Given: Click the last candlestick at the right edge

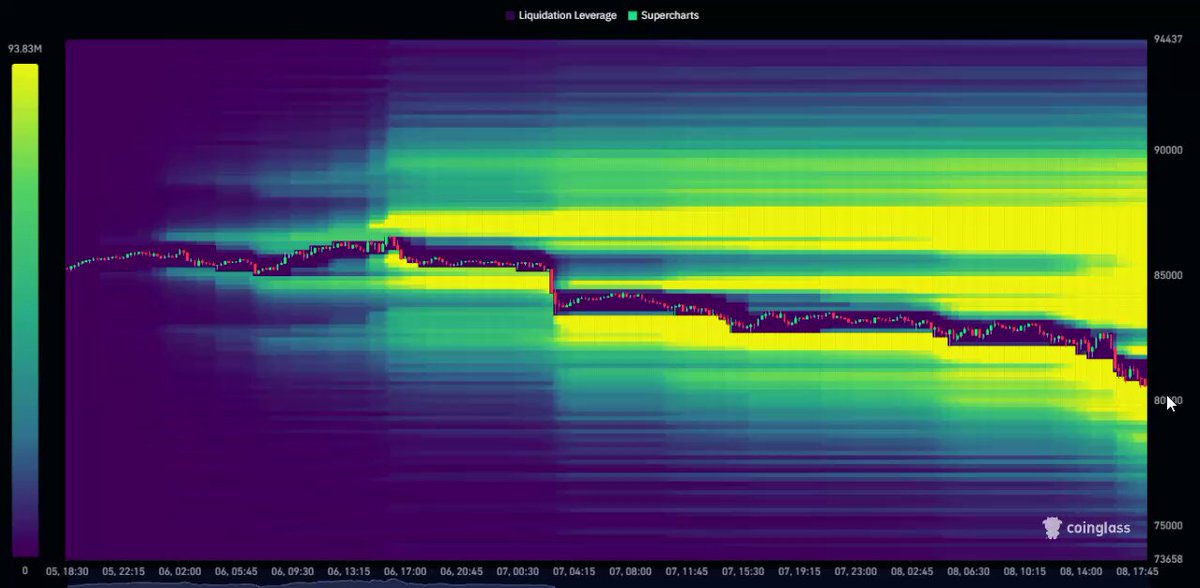Looking at the screenshot, I should 1144,384.
